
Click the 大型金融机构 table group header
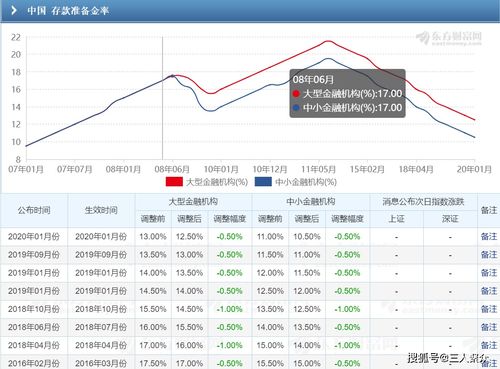[193, 201]
